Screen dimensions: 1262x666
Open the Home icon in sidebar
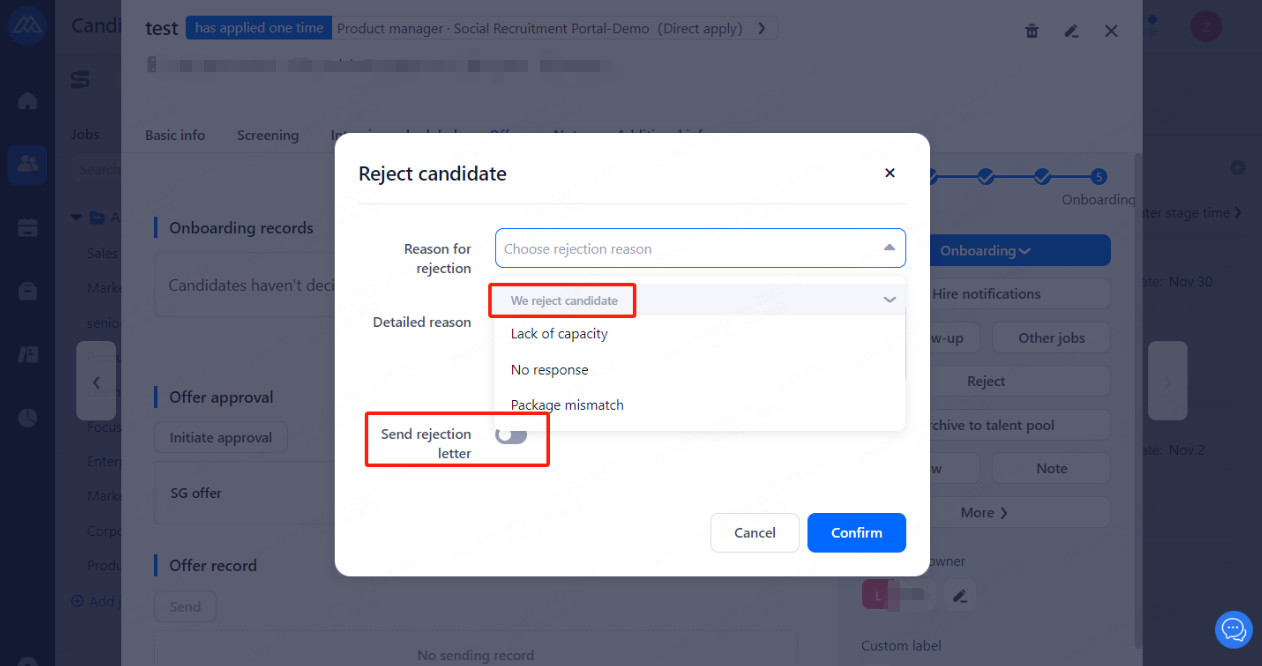click(x=28, y=101)
